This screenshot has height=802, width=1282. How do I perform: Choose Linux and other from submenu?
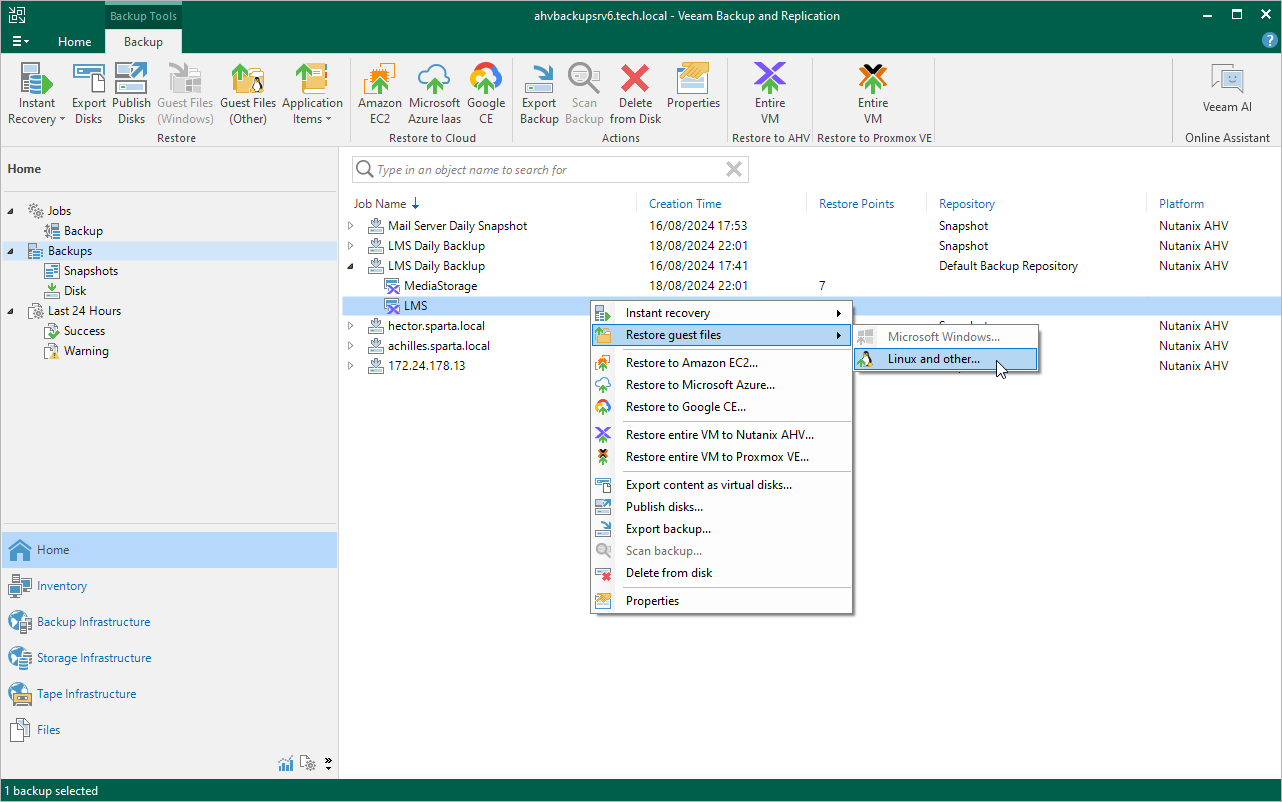click(x=933, y=359)
